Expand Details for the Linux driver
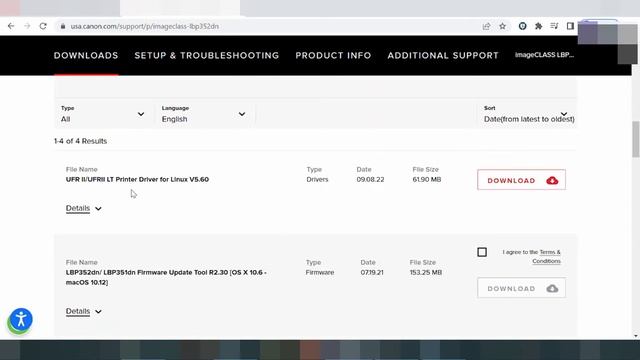The image size is (640, 360). coord(84,208)
